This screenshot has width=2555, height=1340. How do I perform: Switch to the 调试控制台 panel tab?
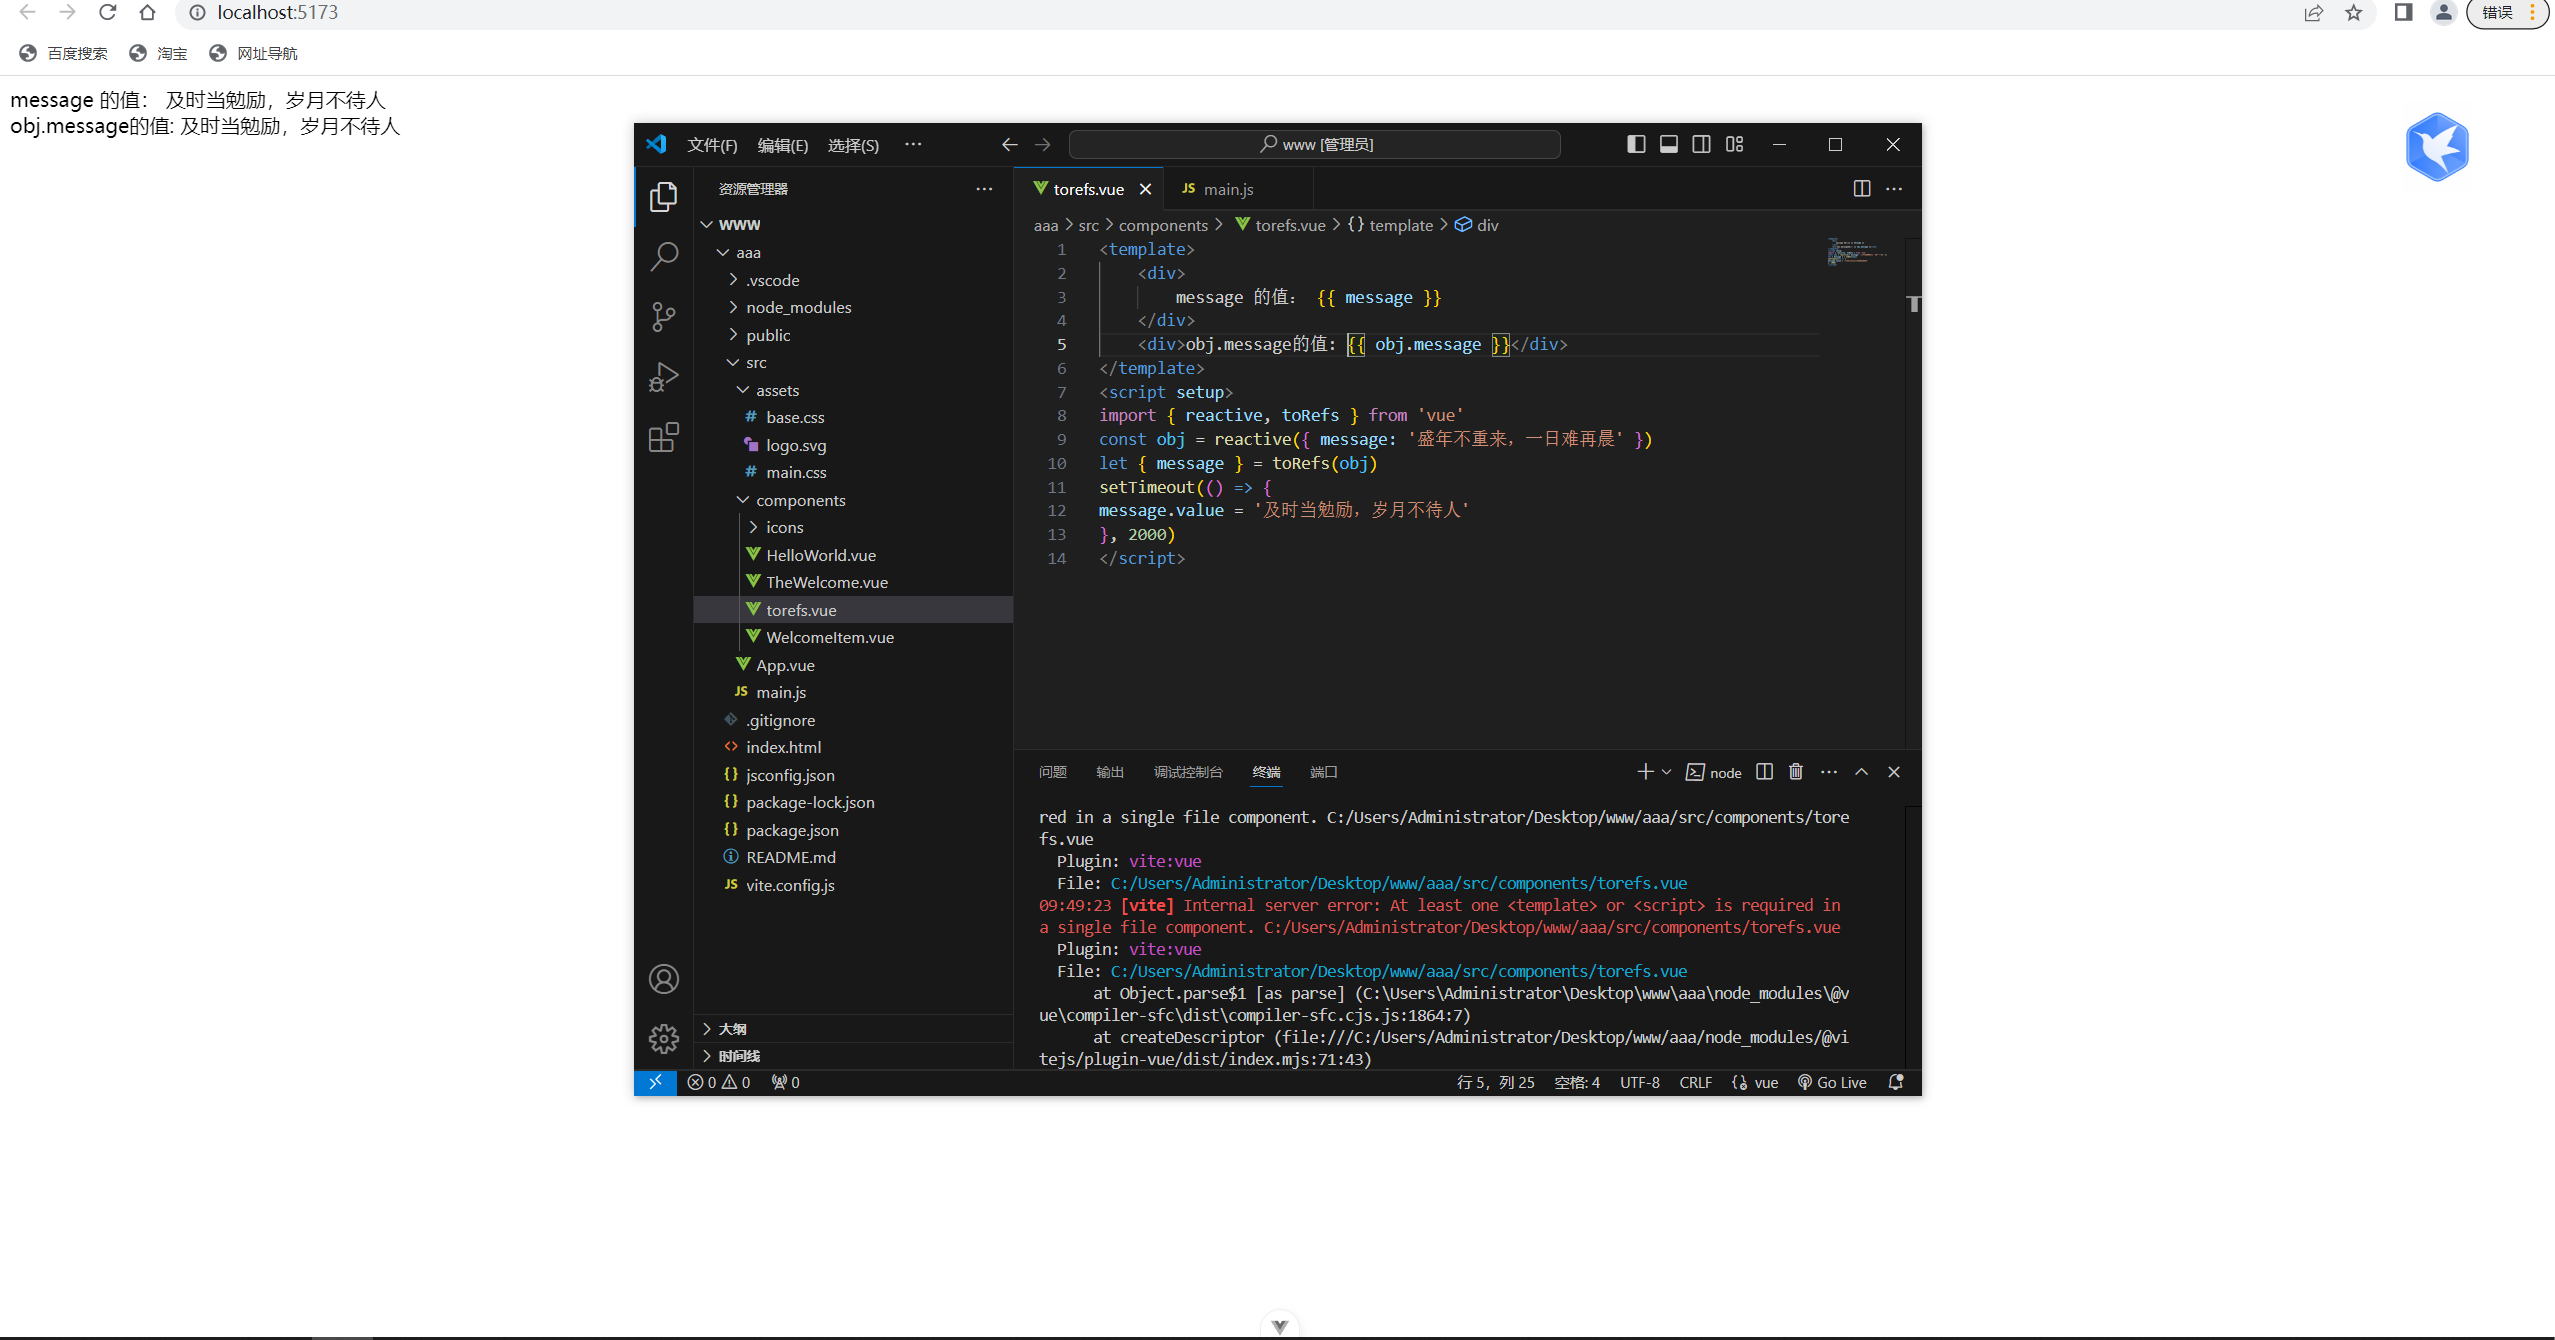[x=1188, y=772]
